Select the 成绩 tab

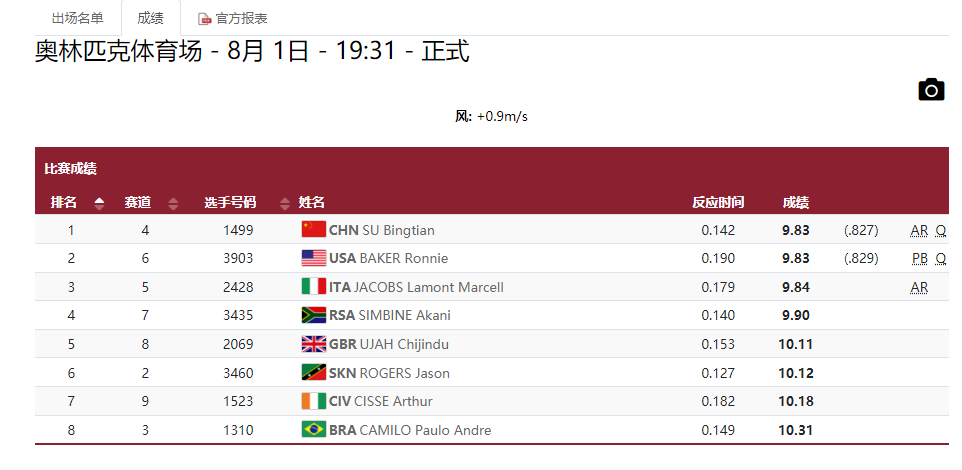151,18
